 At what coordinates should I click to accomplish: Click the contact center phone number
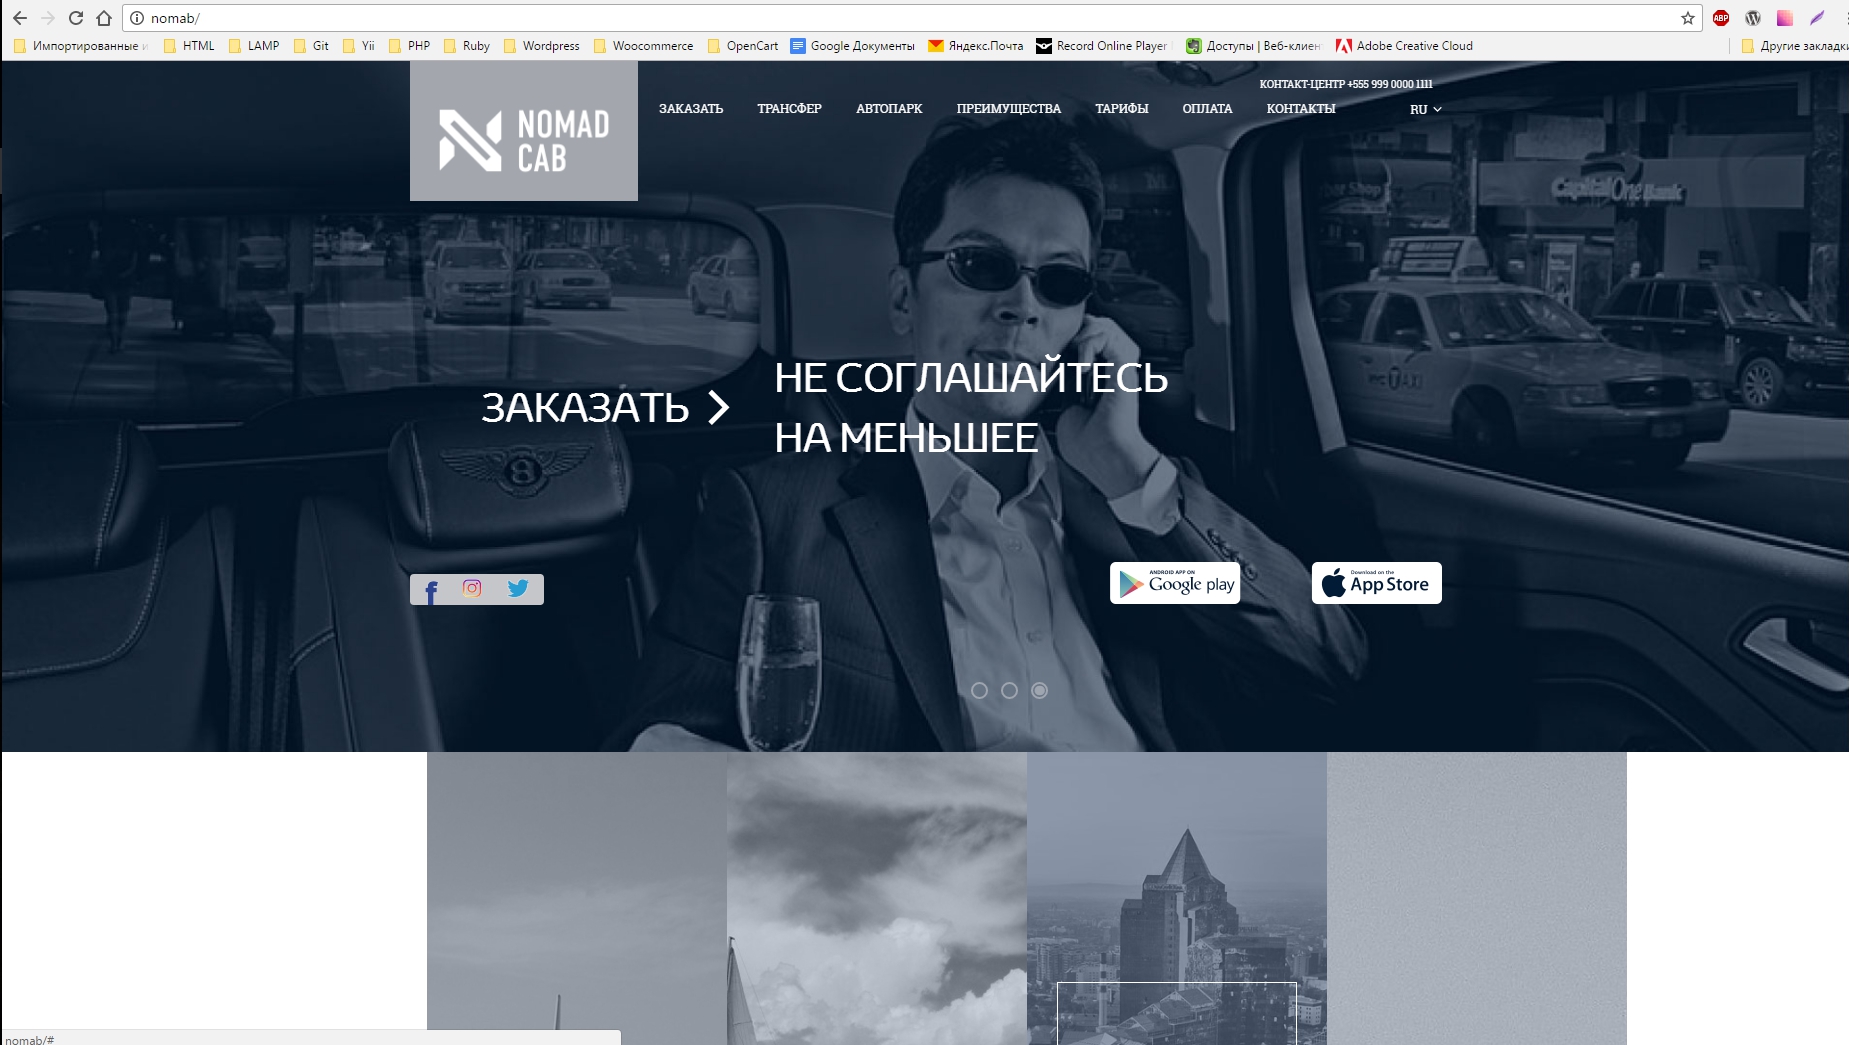click(x=1390, y=84)
